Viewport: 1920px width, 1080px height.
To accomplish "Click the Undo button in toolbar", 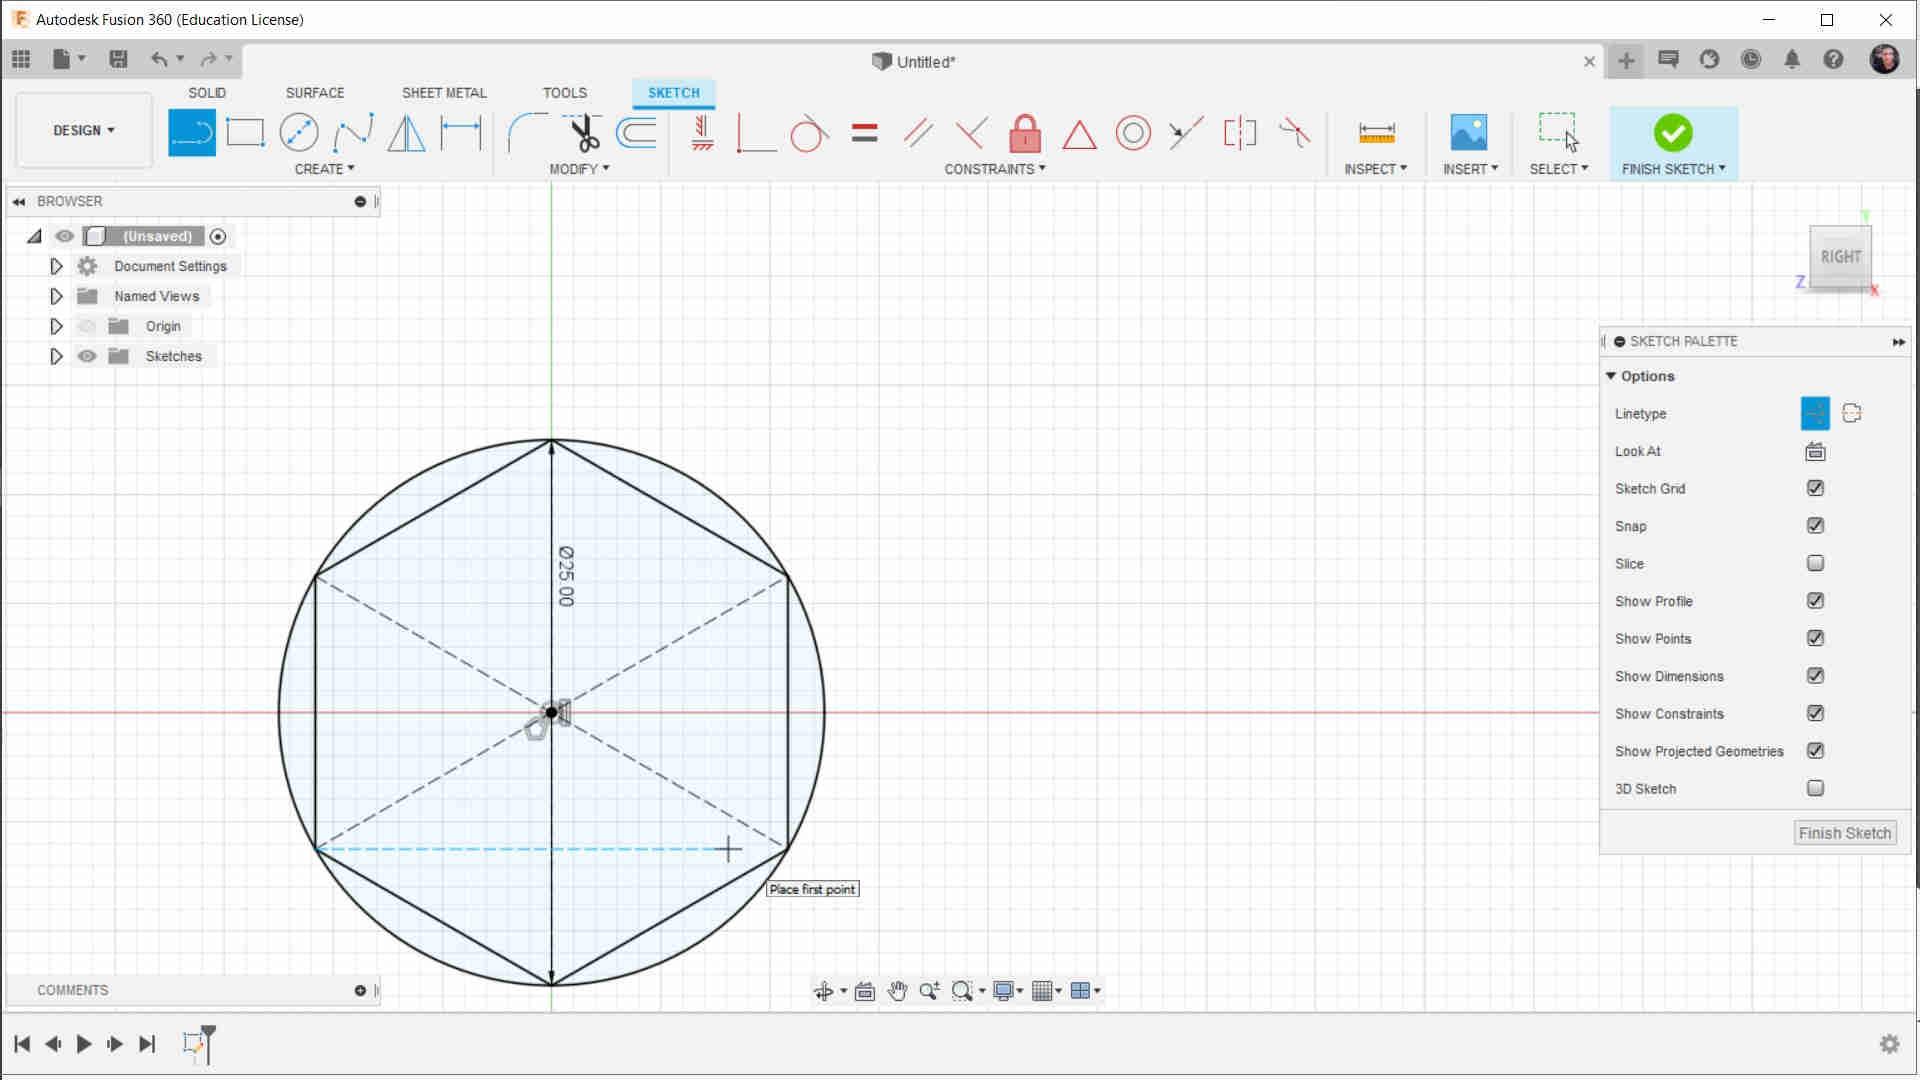I will coord(158,58).
